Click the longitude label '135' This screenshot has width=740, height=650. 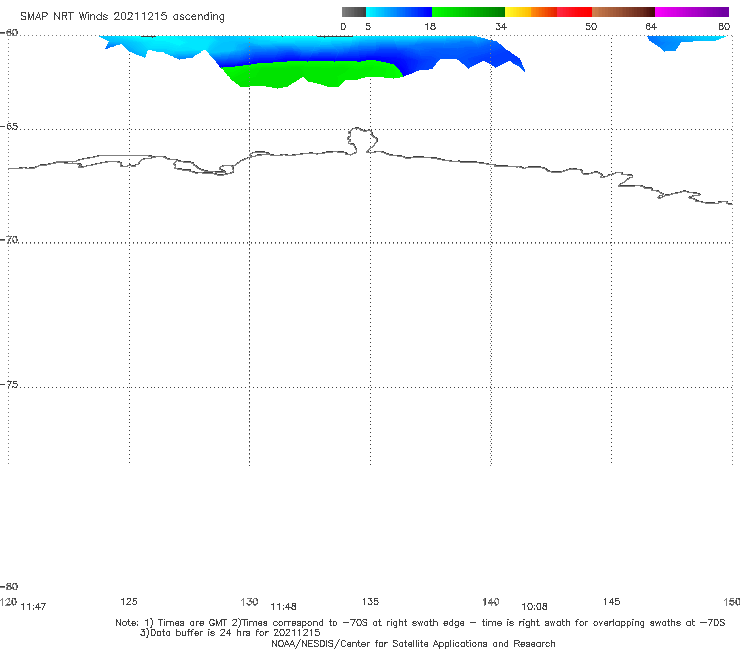pos(370,602)
